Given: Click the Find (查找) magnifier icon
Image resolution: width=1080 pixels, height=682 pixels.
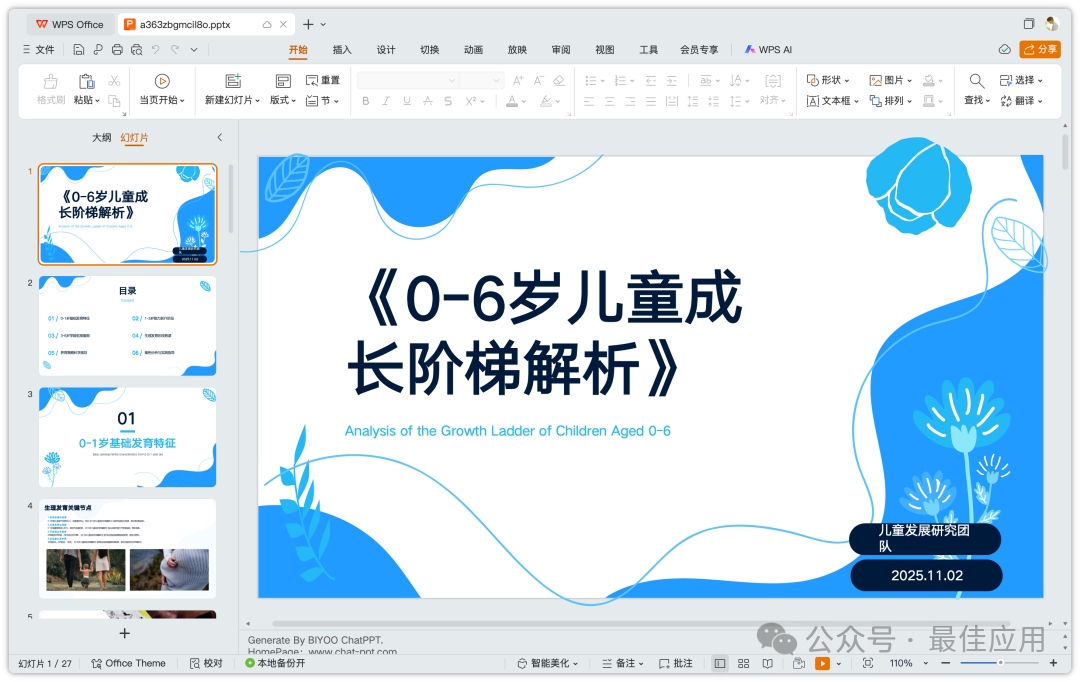Looking at the screenshot, I should pyautogui.click(x=975, y=80).
